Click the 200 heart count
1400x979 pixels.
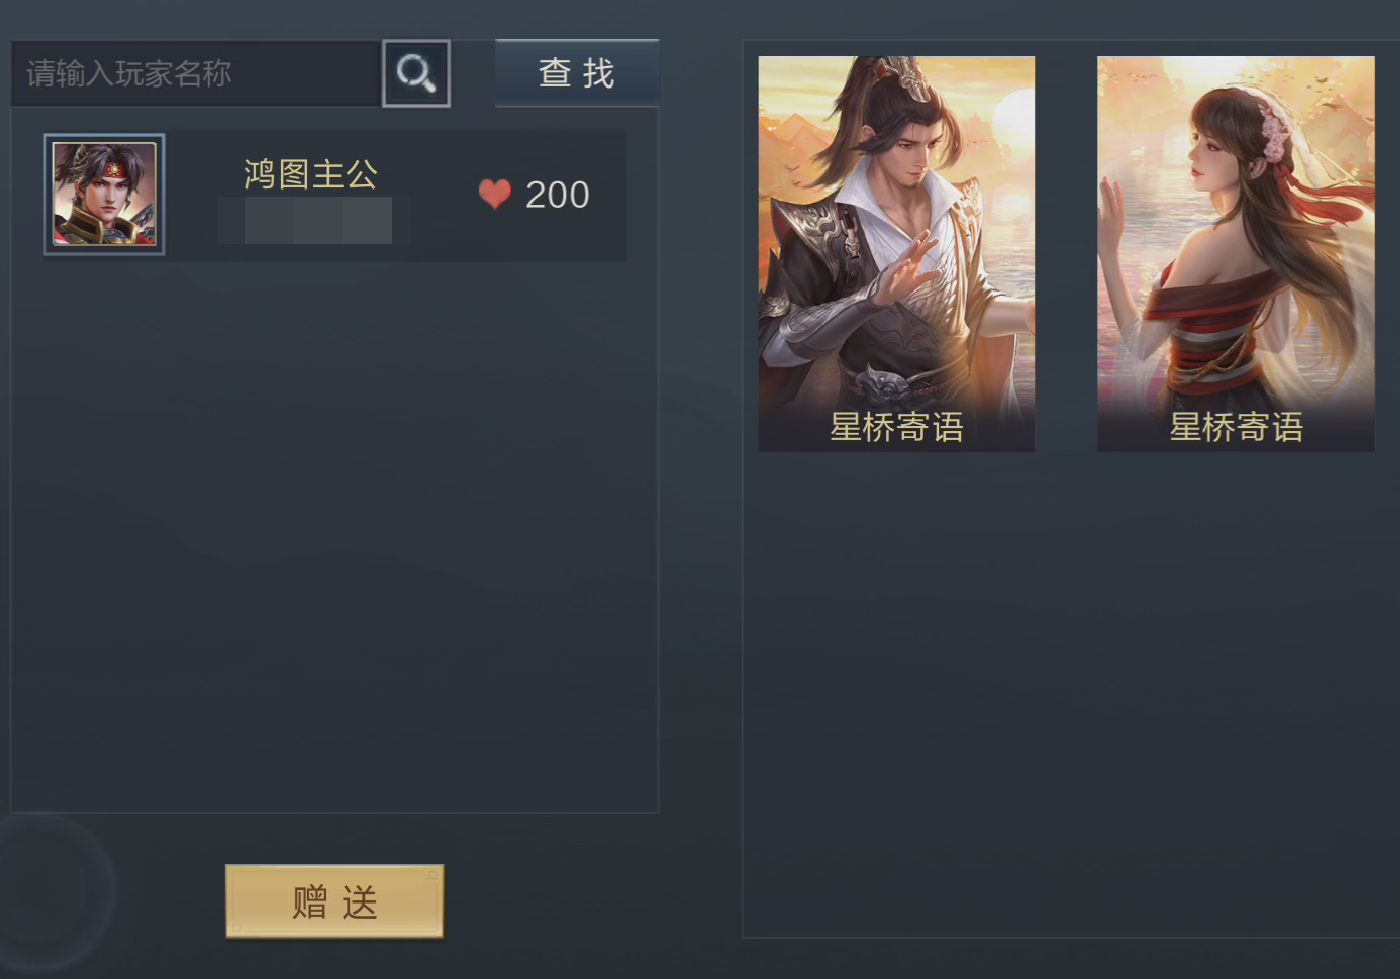[x=557, y=195]
